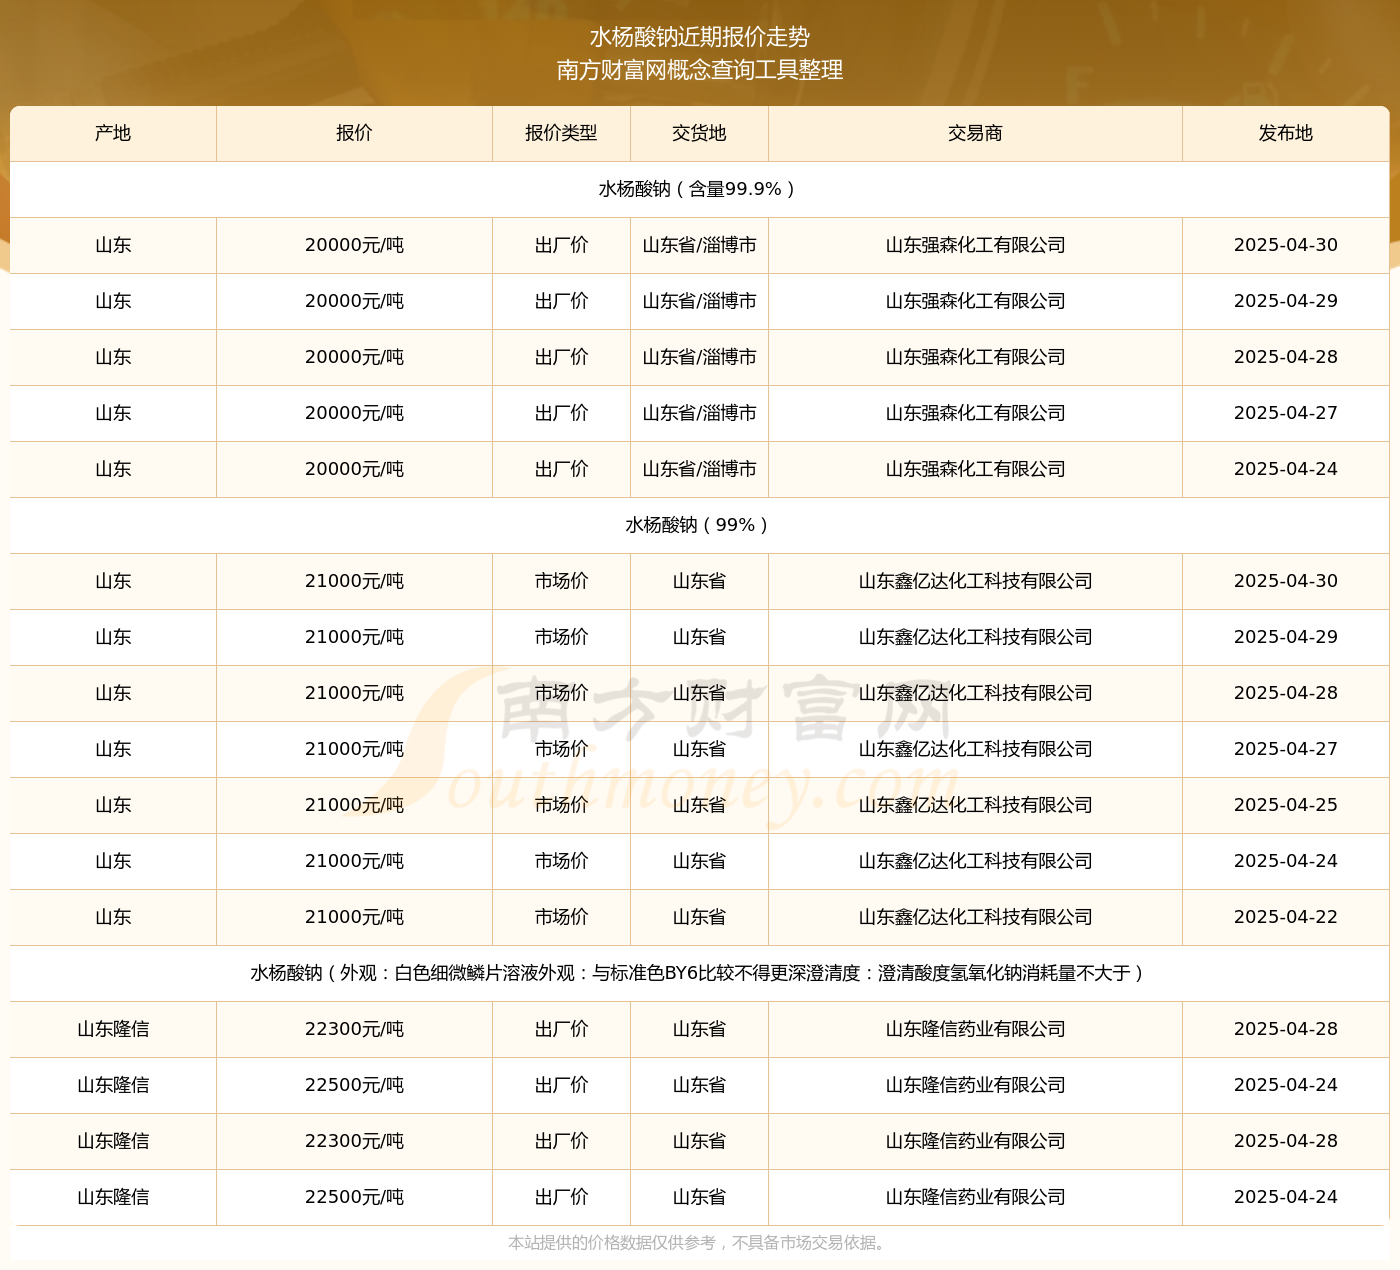This screenshot has height=1270, width=1400.
Task: Click 市场价 in the 2025-04-25 row
Action: point(561,805)
